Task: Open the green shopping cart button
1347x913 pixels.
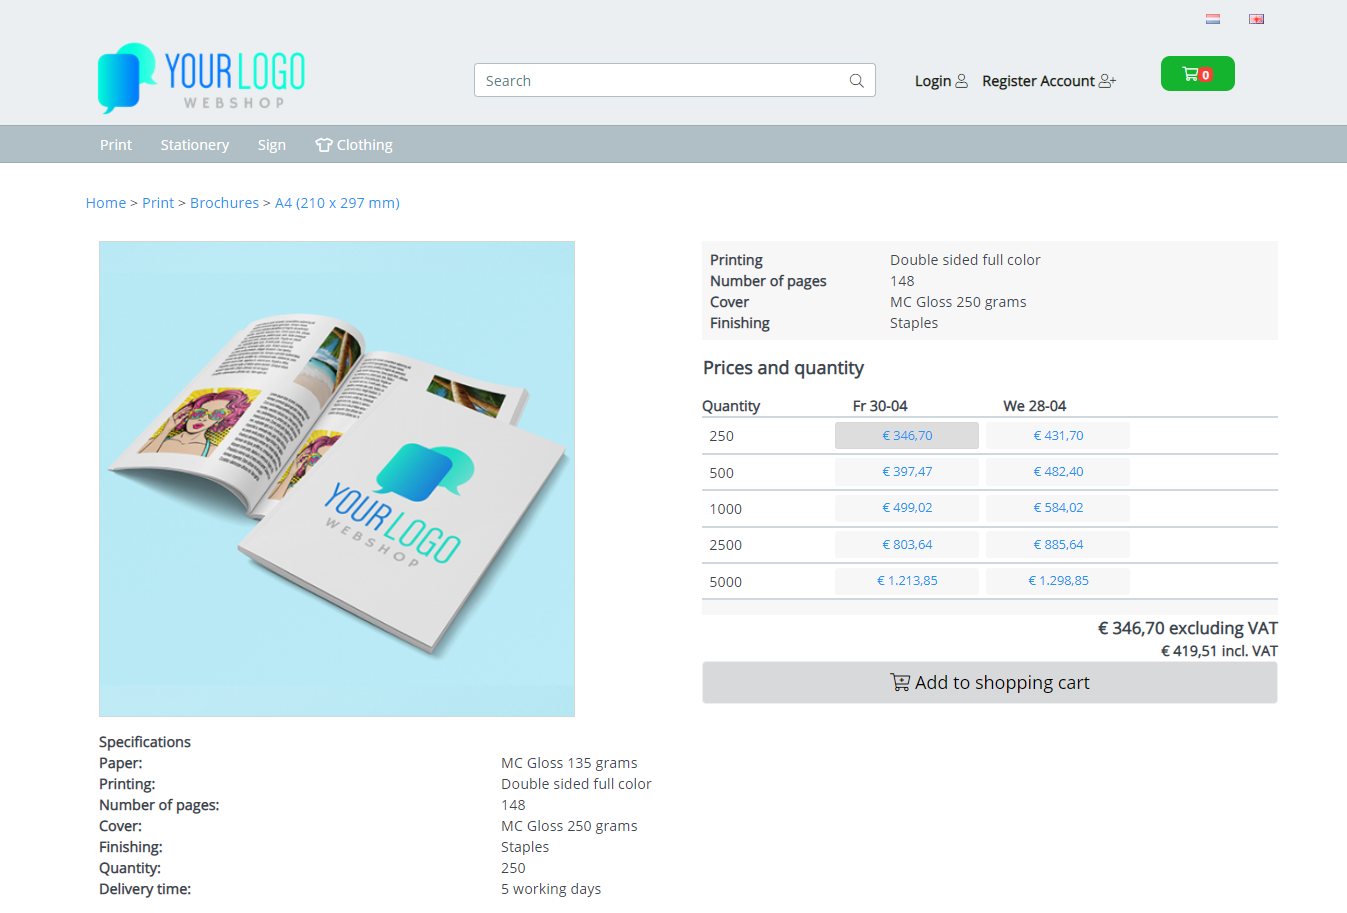Action: [1197, 74]
